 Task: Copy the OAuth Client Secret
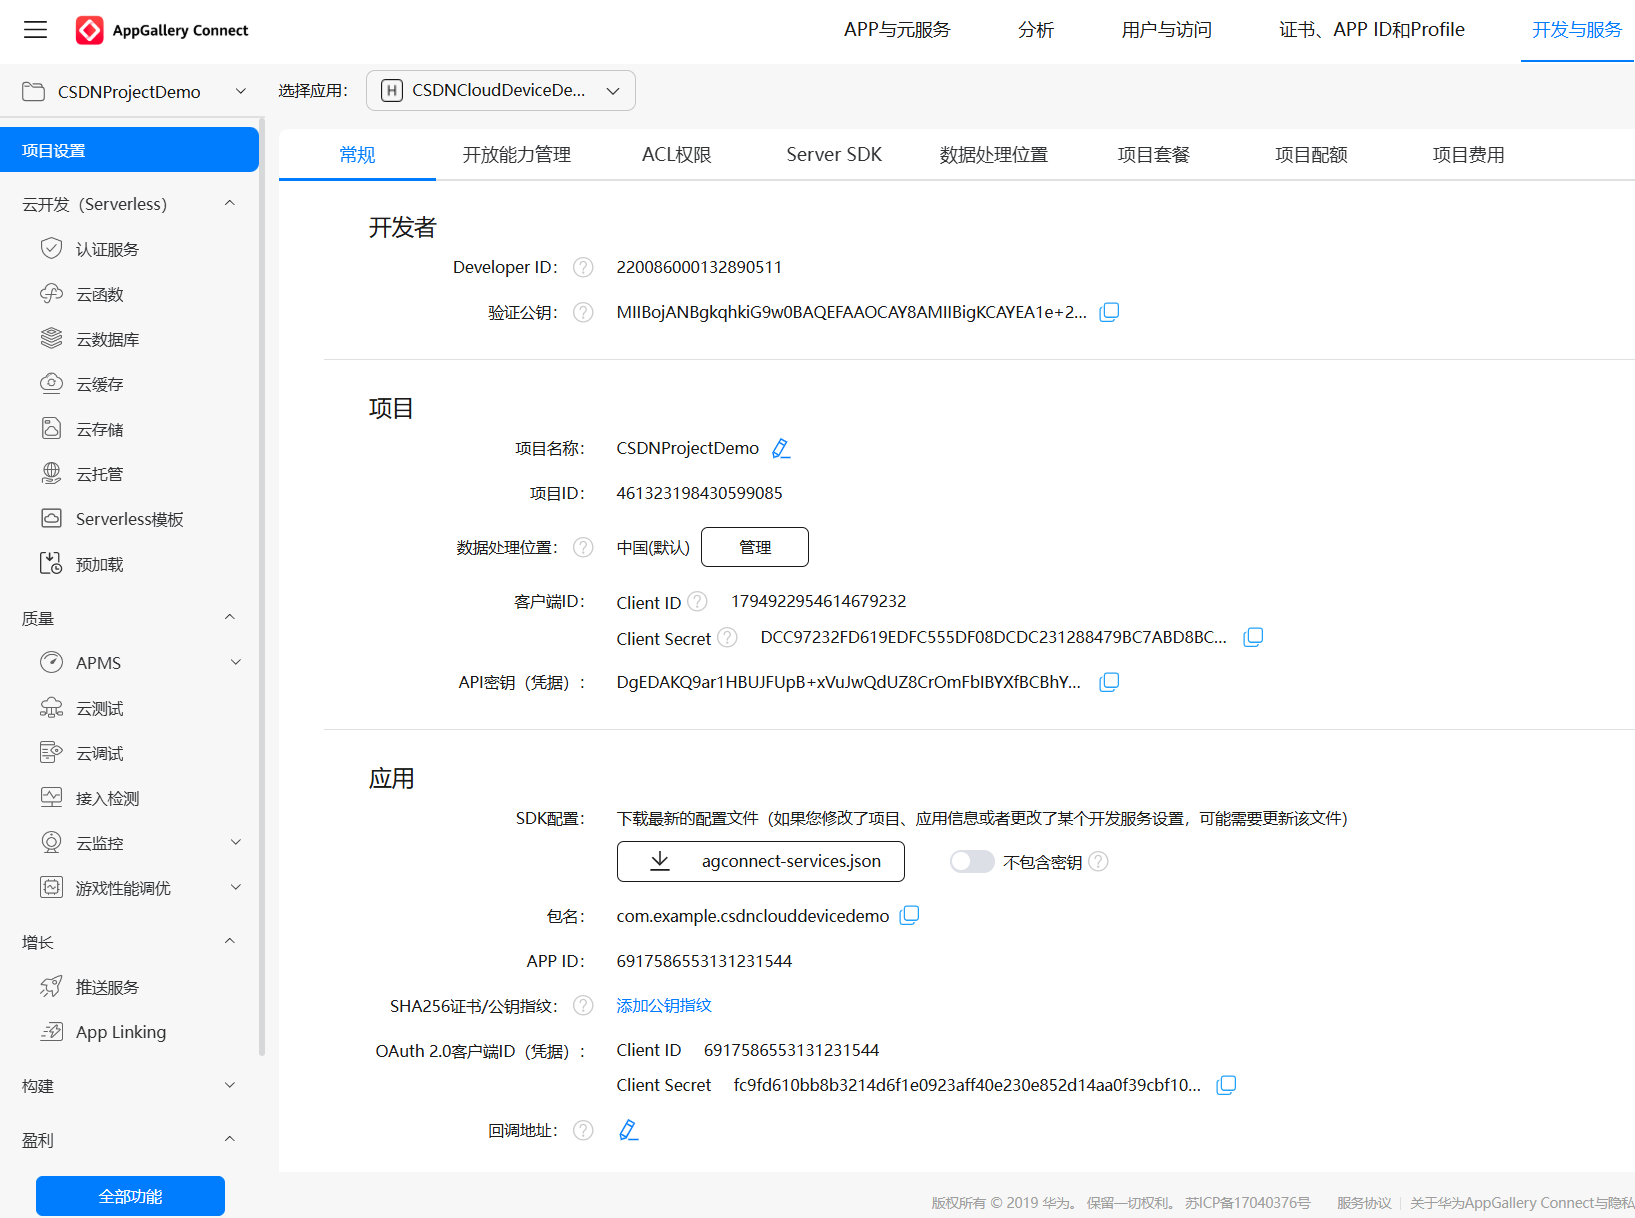coord(1226,1085)
